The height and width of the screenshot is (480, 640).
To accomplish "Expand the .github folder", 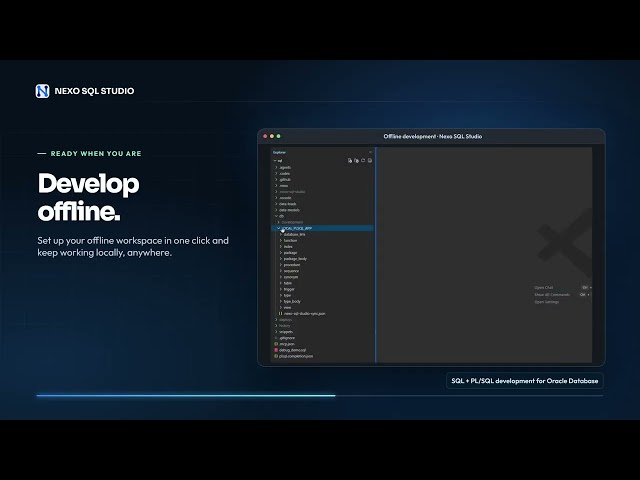I will pos(283,180).
